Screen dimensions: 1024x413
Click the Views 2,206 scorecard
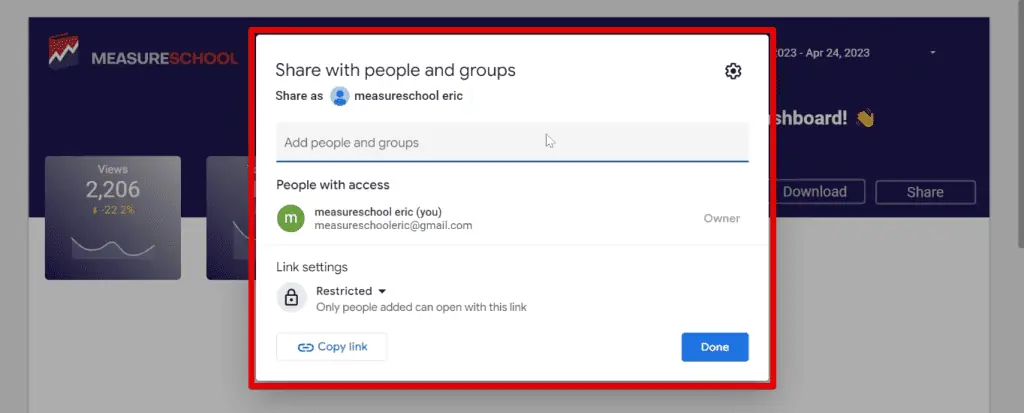[113, 218]
